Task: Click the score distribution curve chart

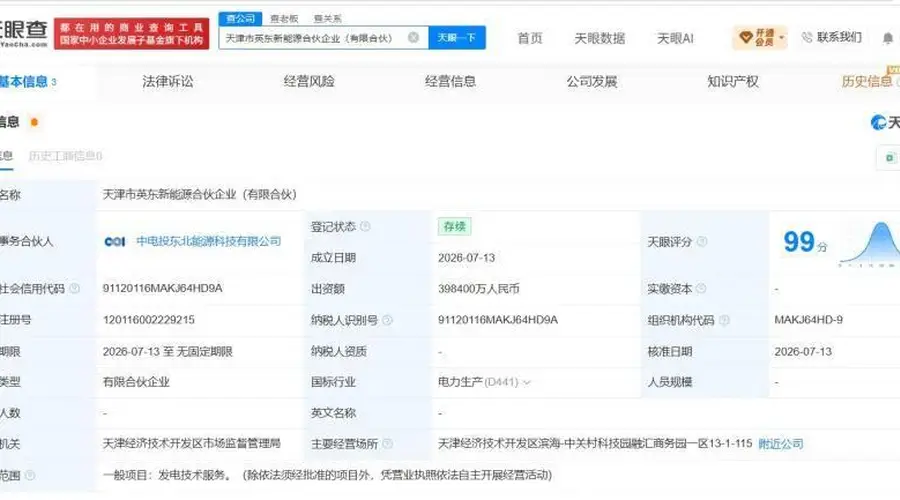Action: point(869,244)
